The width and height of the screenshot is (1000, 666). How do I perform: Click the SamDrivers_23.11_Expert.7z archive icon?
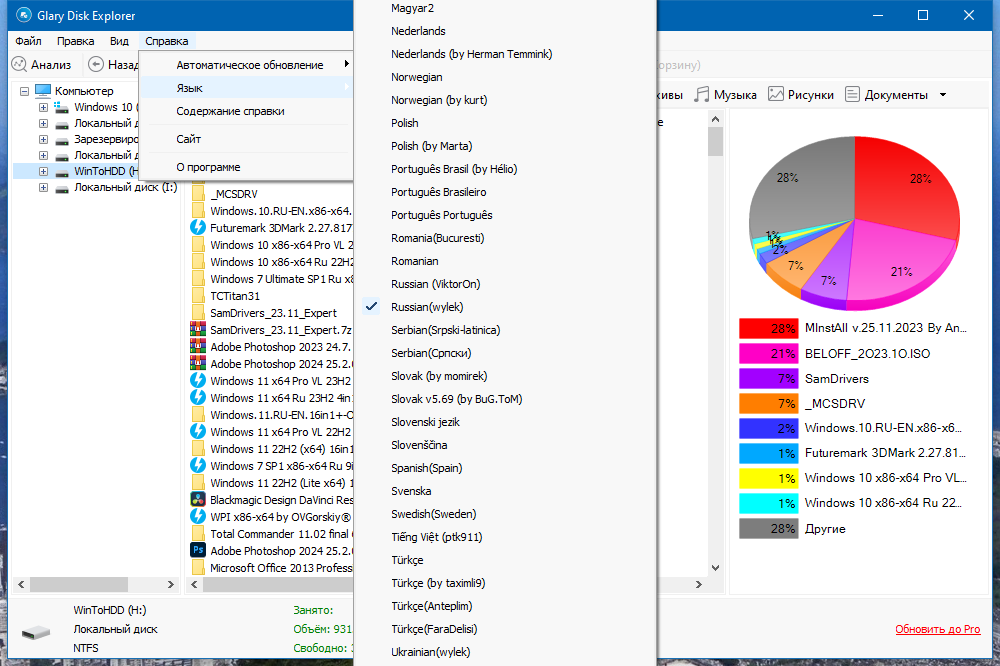point(198,330)
